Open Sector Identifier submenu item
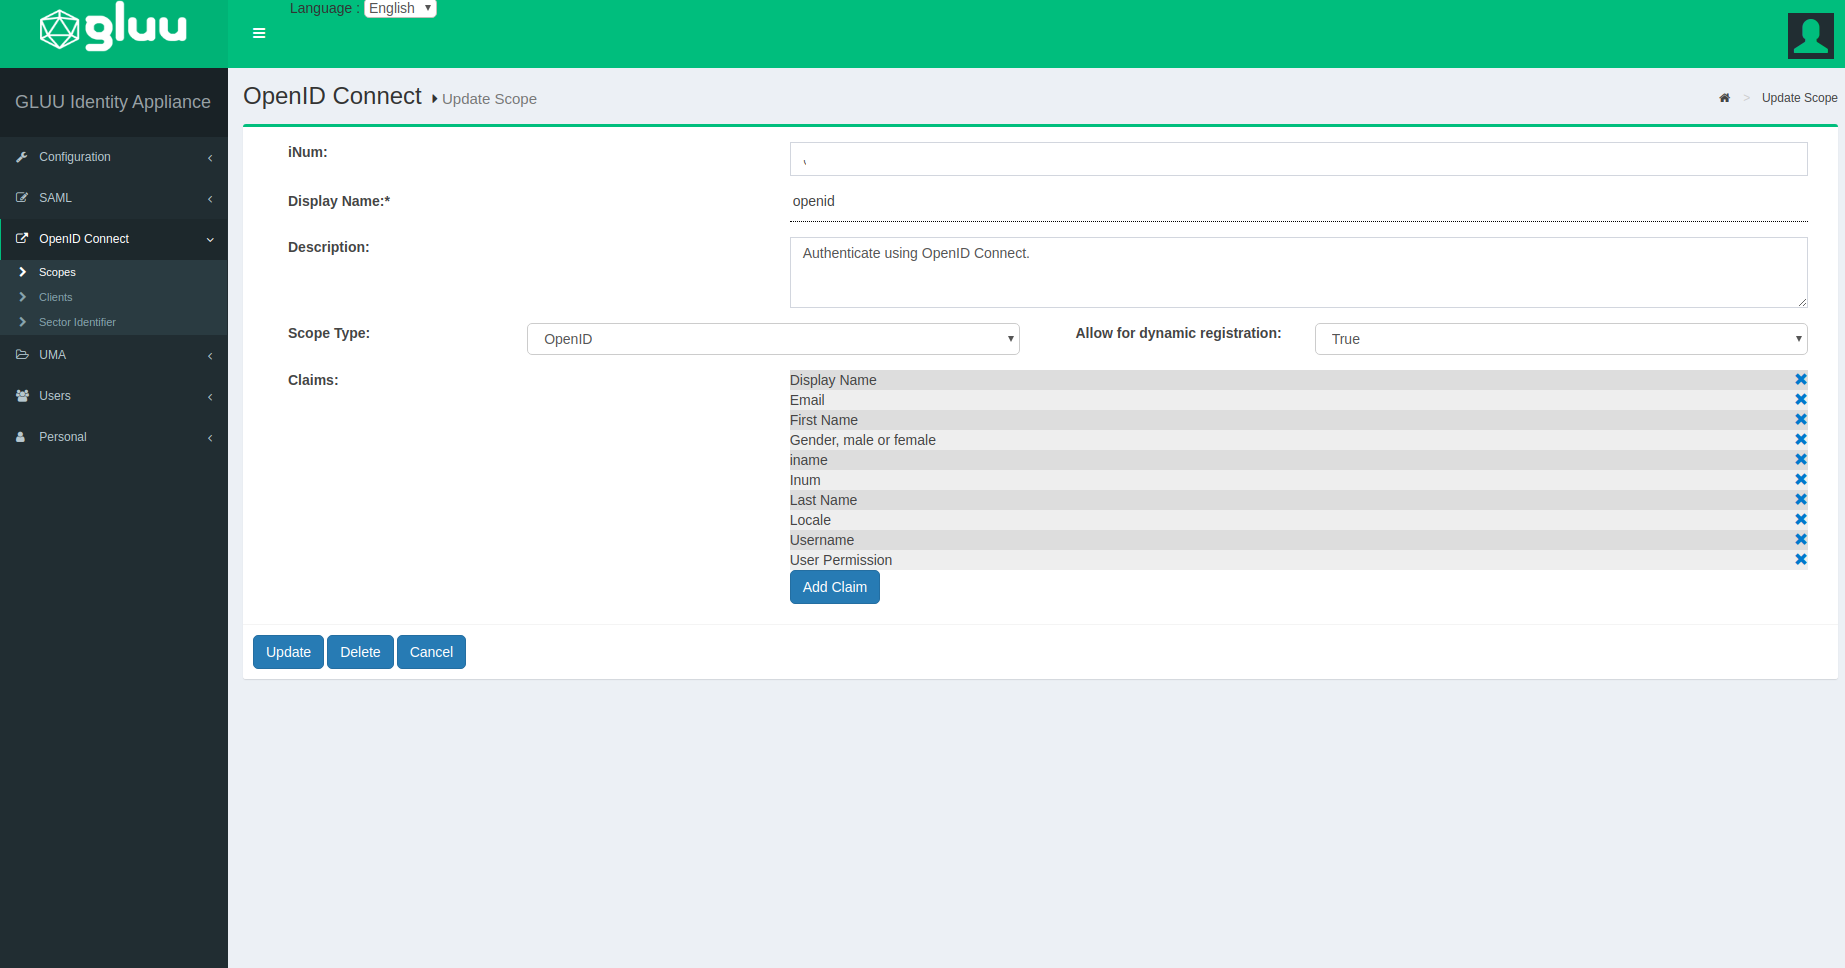This screenshot has width=1845, height=968. coord(114,322)
